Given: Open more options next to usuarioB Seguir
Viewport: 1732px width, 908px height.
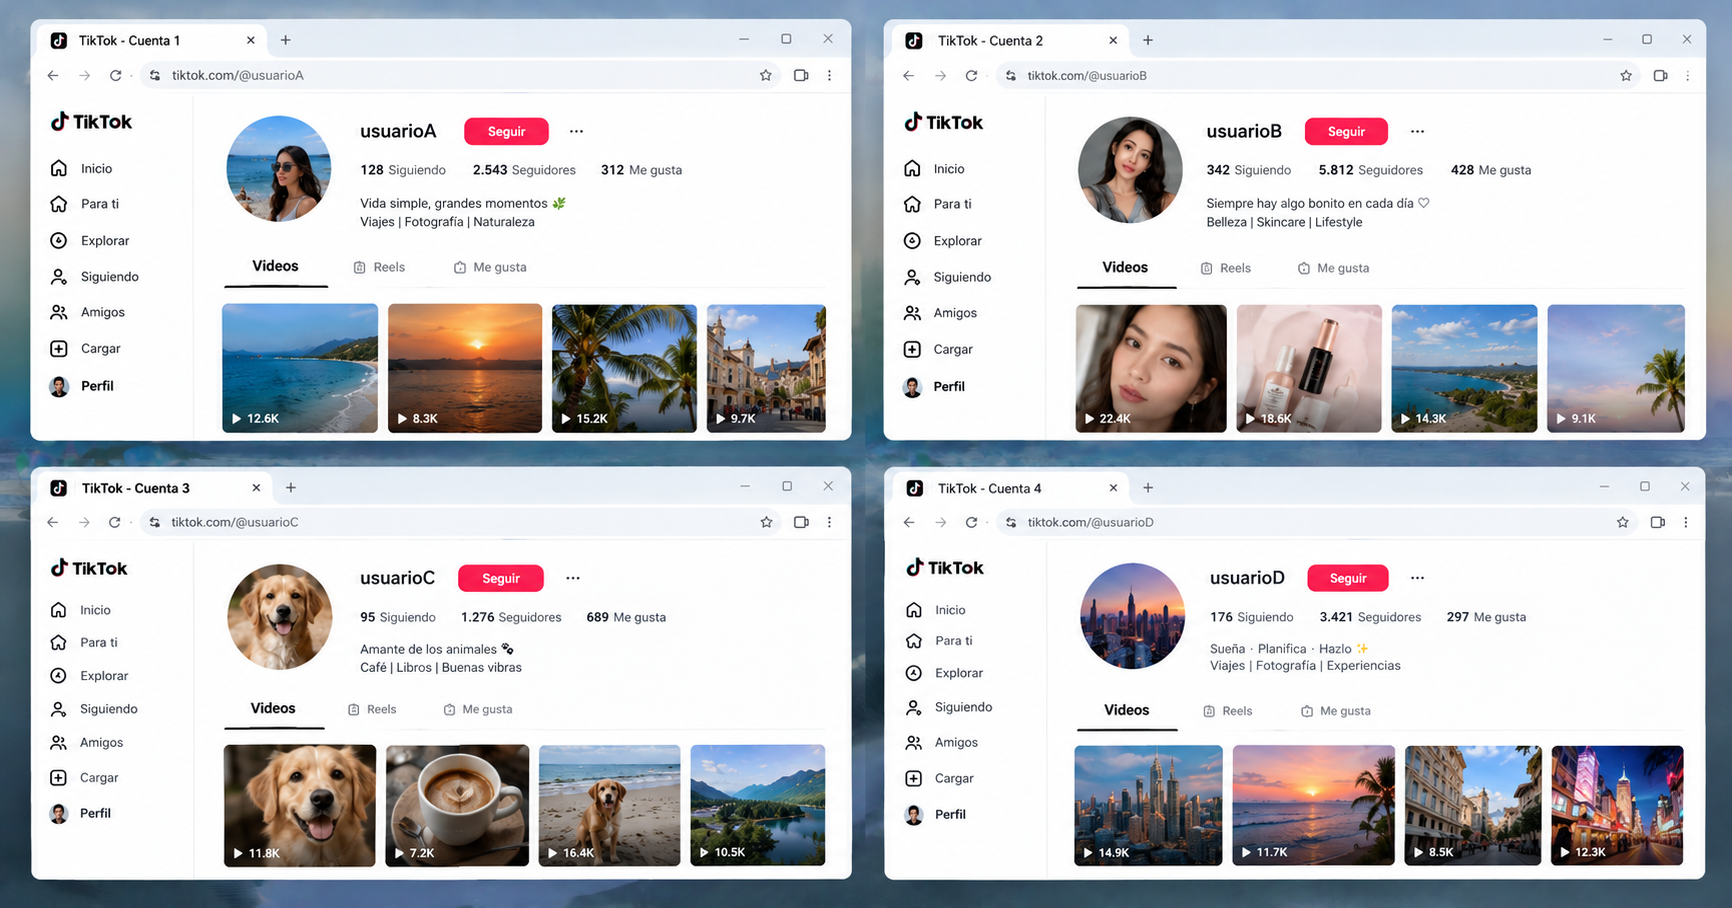Looking at the screenshot, I should point(1417,131).
